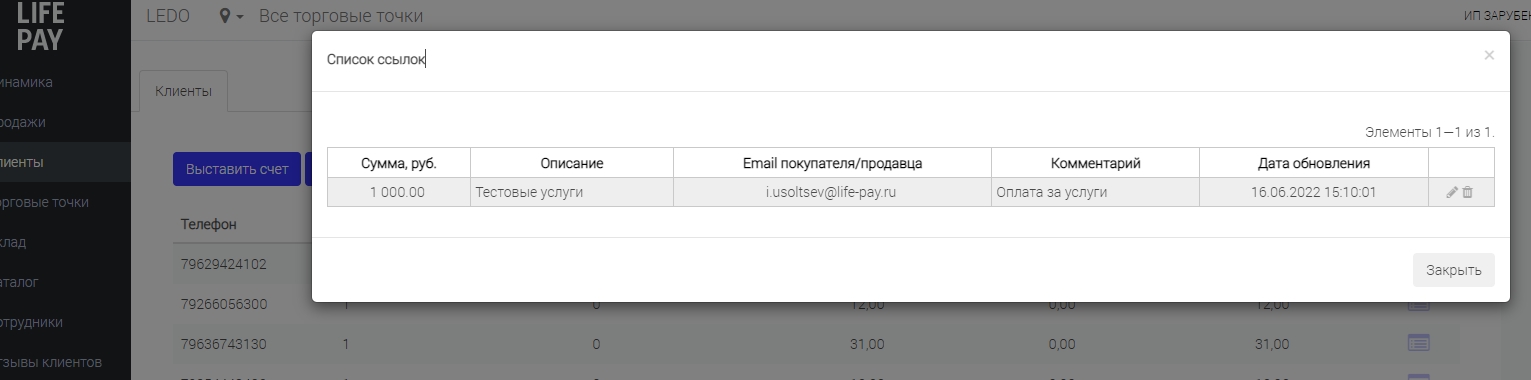Click the Все торговые точки selector
This screenshot has height=380, width=1531.
[x=341, y=16]
